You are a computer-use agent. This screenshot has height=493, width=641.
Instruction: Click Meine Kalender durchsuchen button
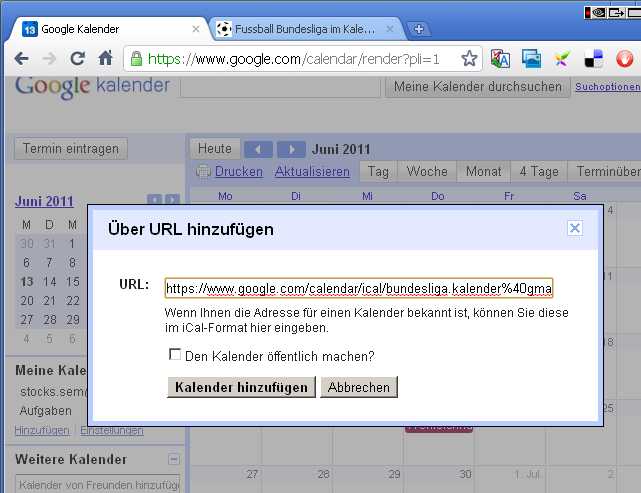tap(477, 87)
